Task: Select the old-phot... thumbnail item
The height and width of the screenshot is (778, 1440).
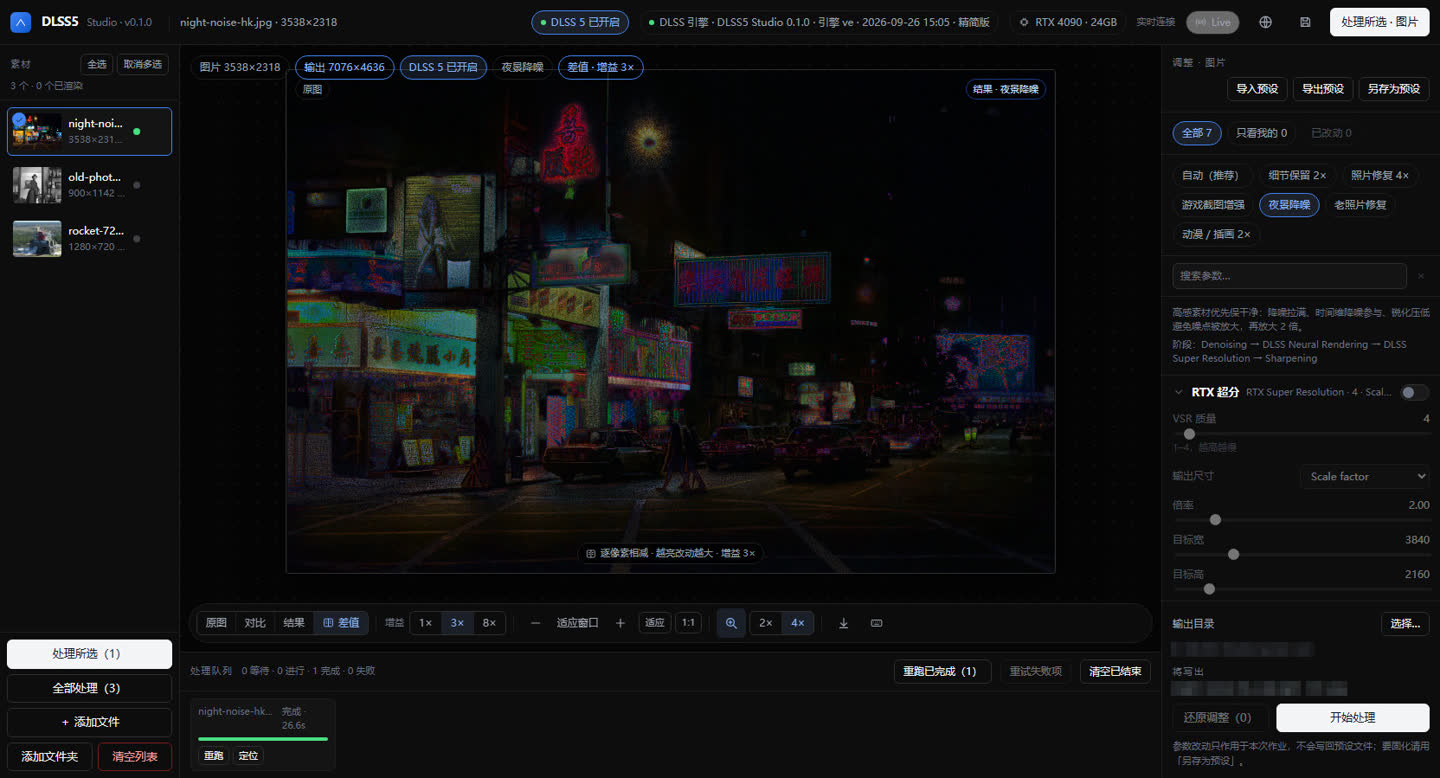Action: (89, 185)
